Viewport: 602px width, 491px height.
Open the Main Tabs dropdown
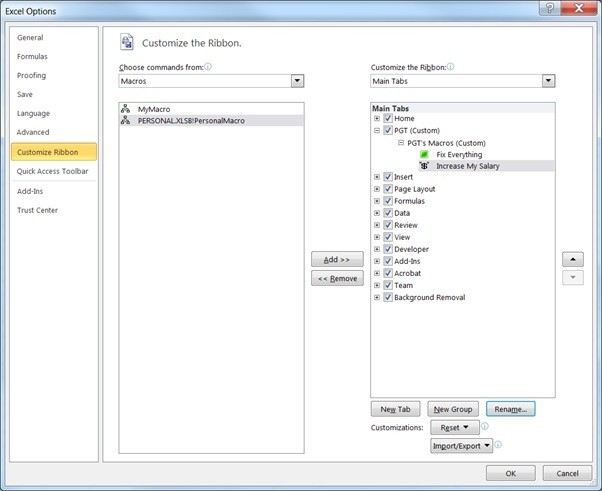point(548,81)
